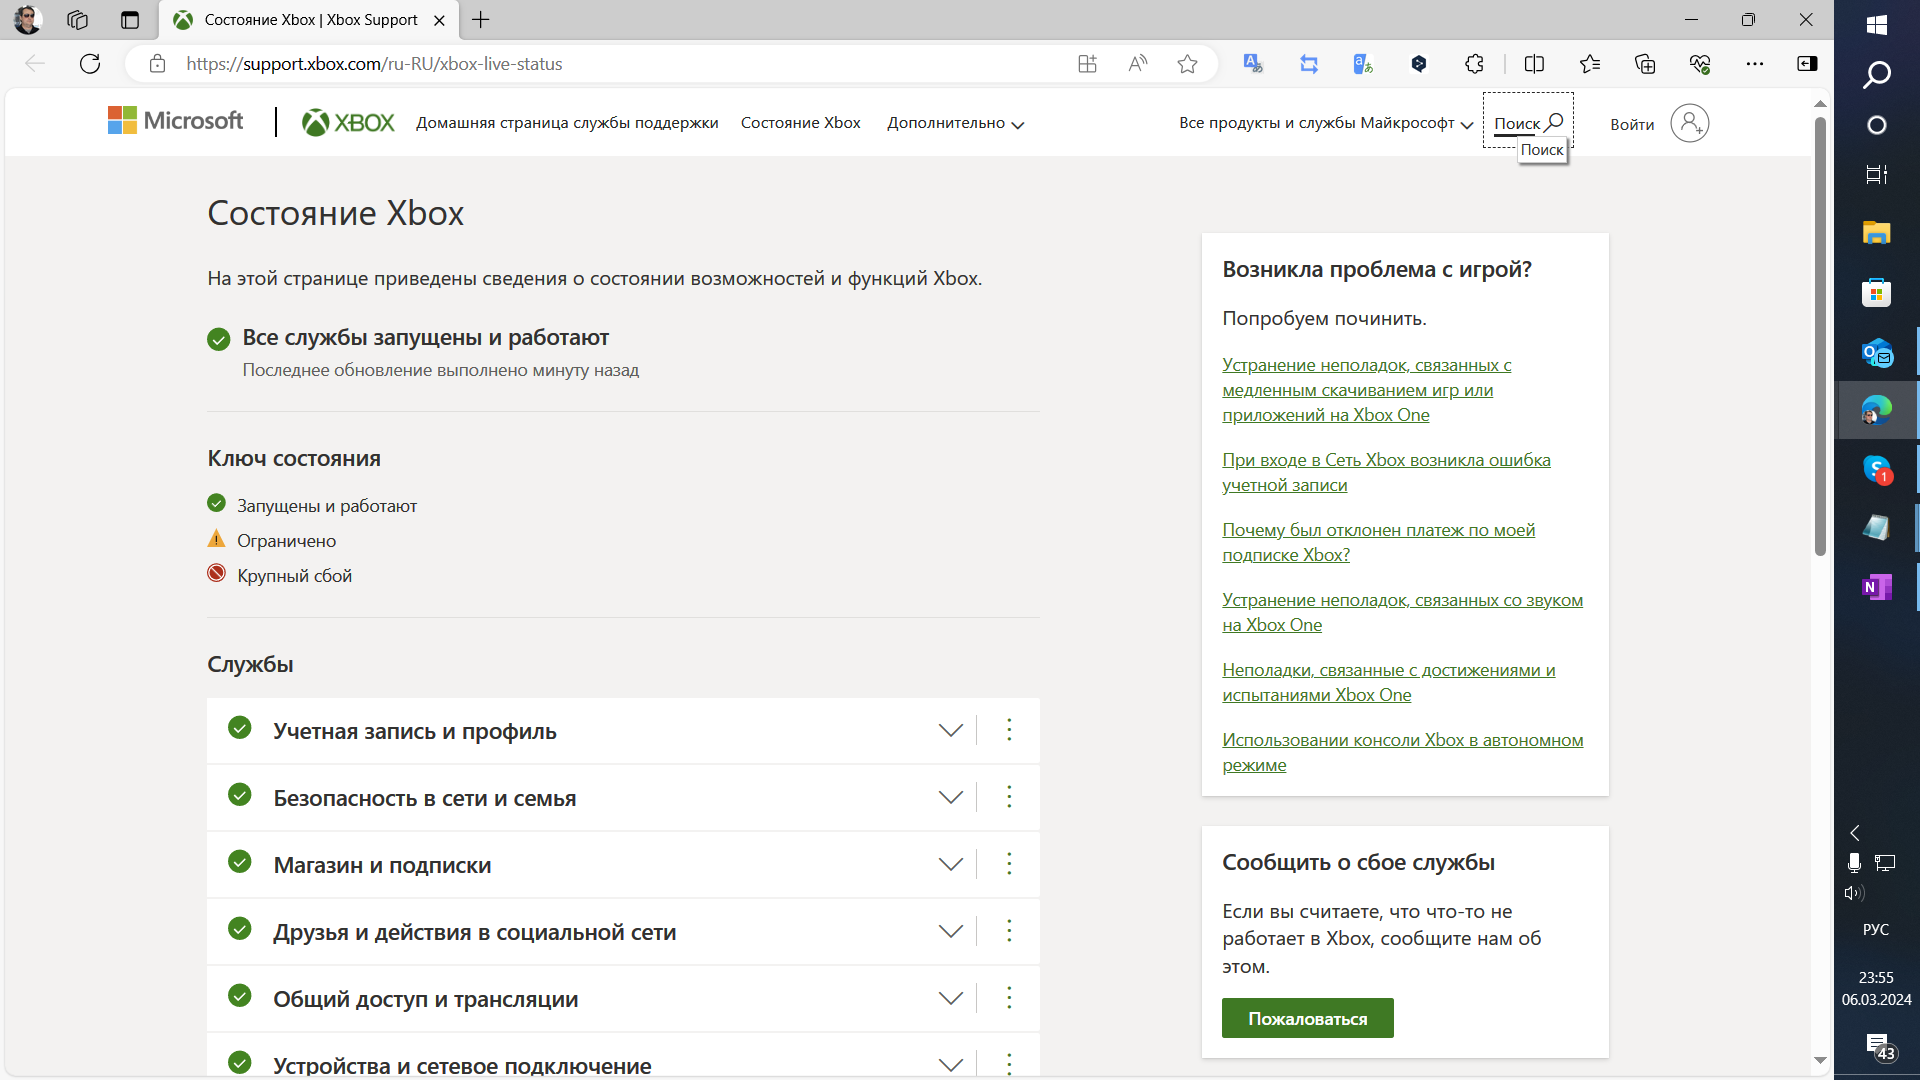Viewport: 1920px width, 1080px height.
Task: Expand Друзья и действия в социальной сети
Action: (x=950, y=931)
